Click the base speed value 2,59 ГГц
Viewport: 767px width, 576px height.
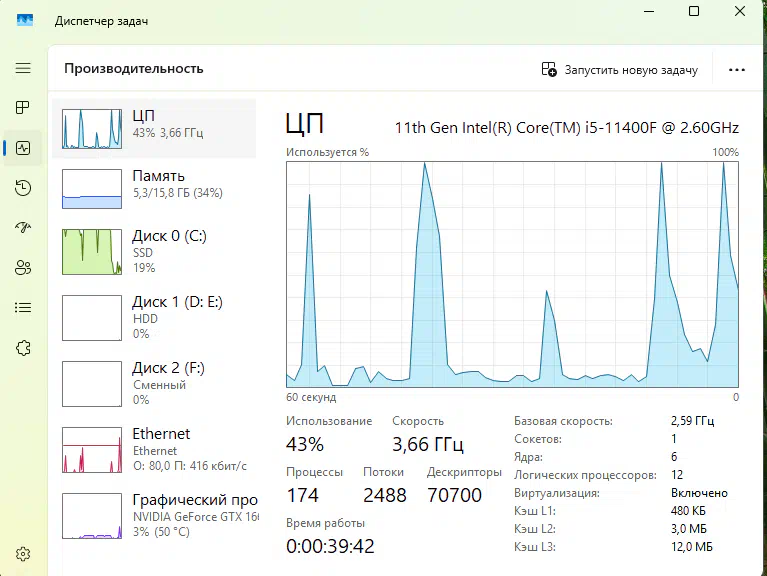(x=692, y=421)
